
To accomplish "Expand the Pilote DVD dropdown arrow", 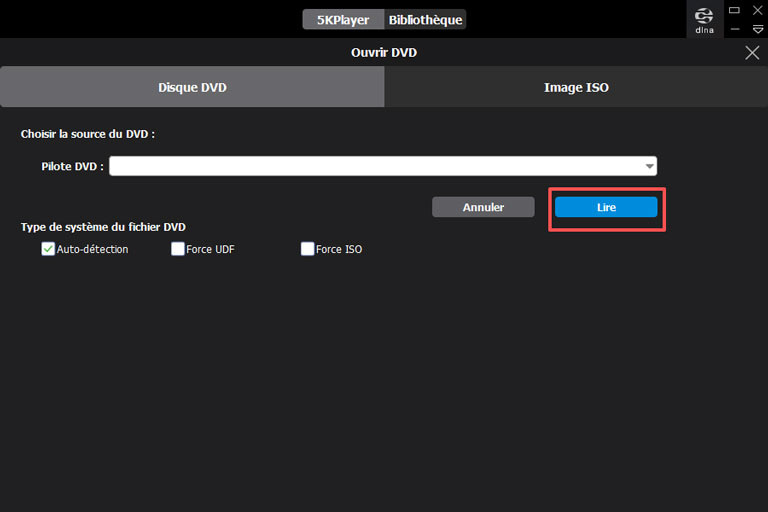I will click(649, 167).
